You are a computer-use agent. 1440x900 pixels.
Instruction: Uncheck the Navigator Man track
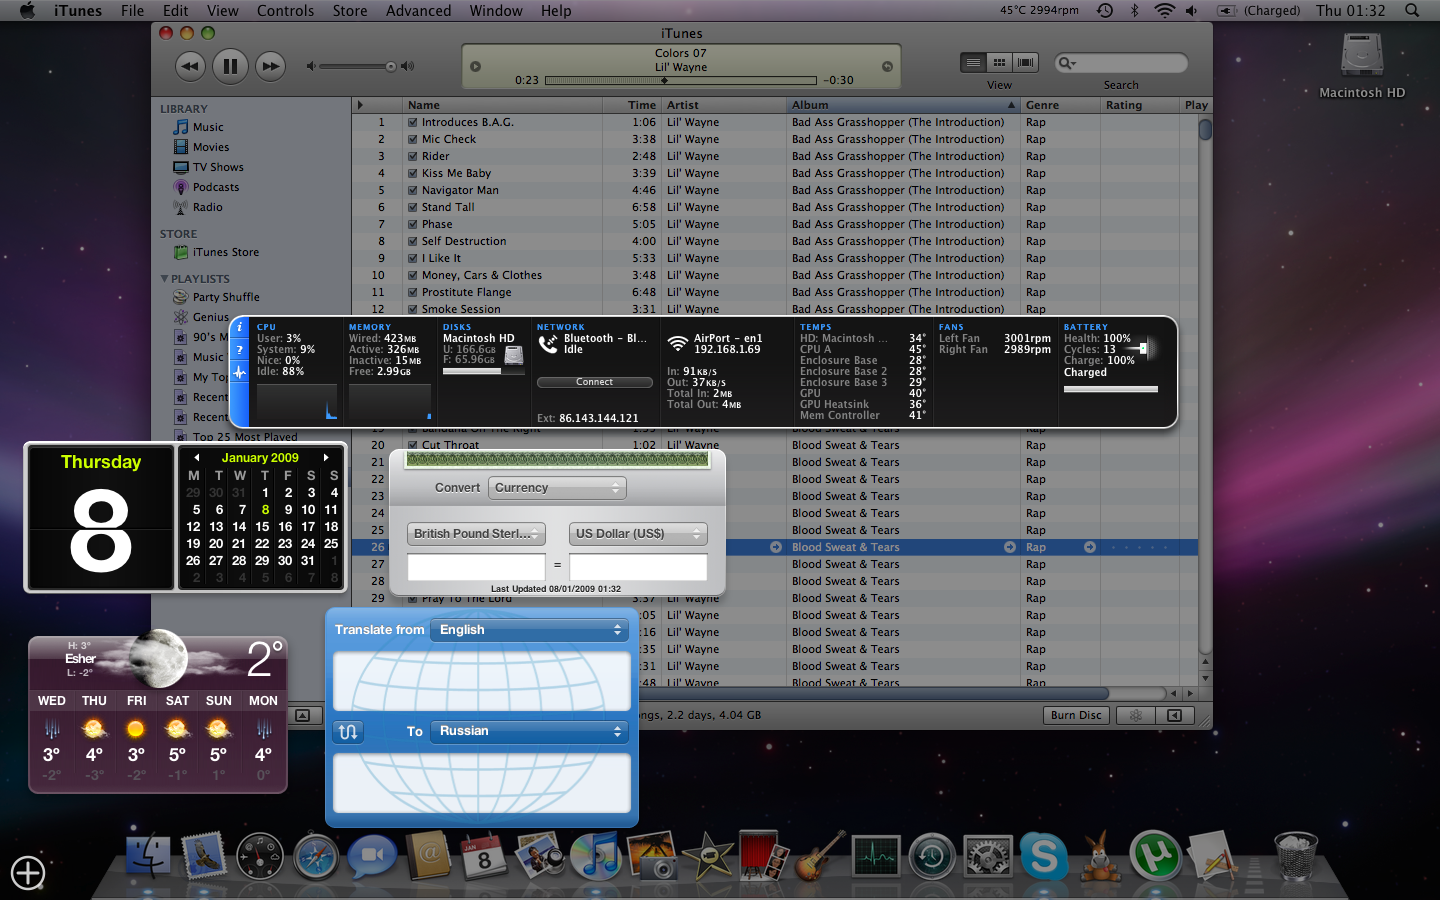coord(412,191)
